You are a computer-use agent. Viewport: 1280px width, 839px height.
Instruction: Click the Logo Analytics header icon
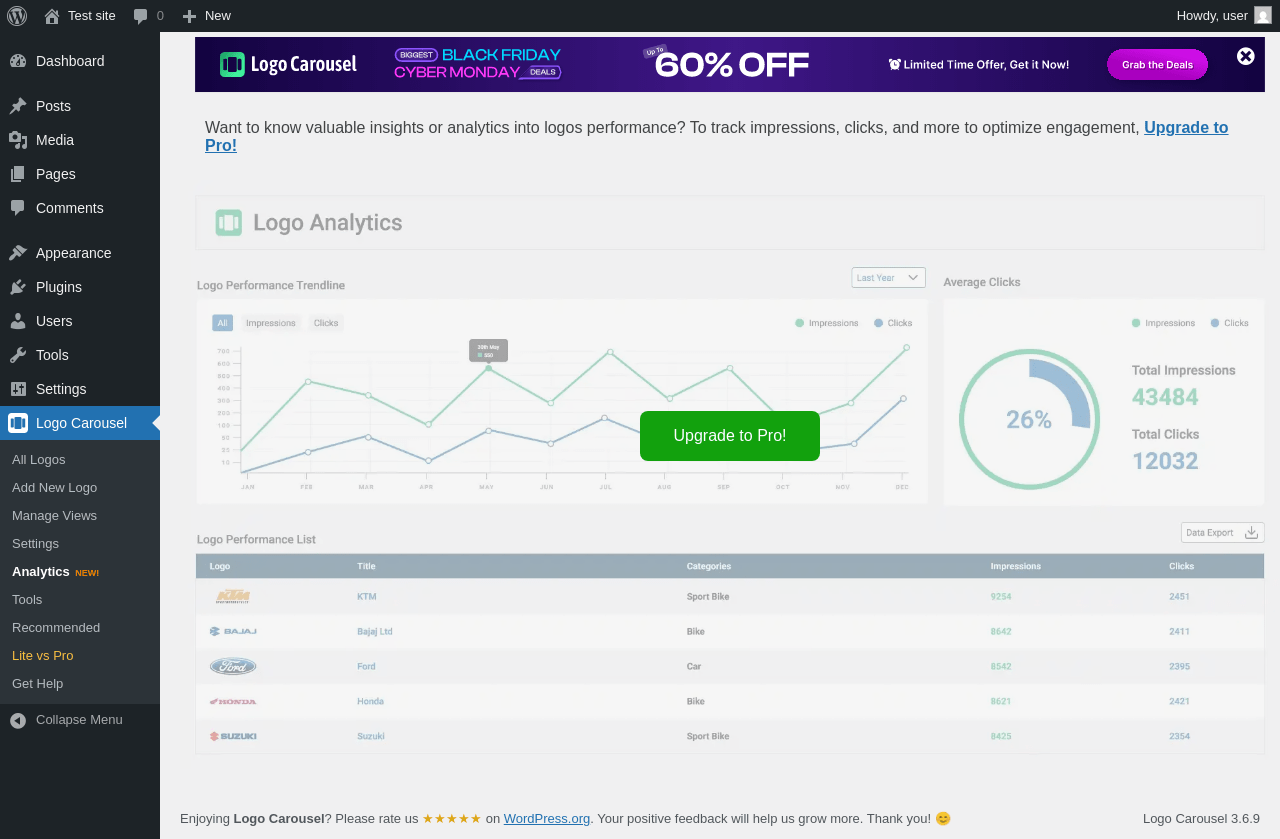tap(229, 223)
